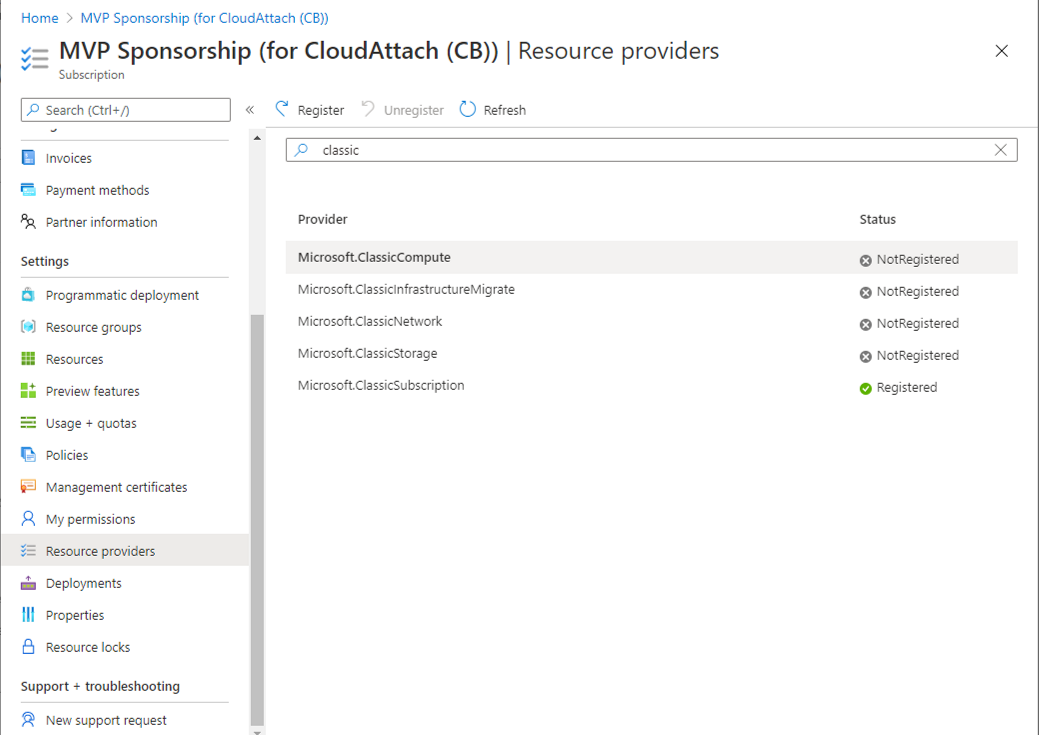Click the green Registered status check icon
Image resolution: width=1039 pixels, height=735 pixels.
coord(865,388)
